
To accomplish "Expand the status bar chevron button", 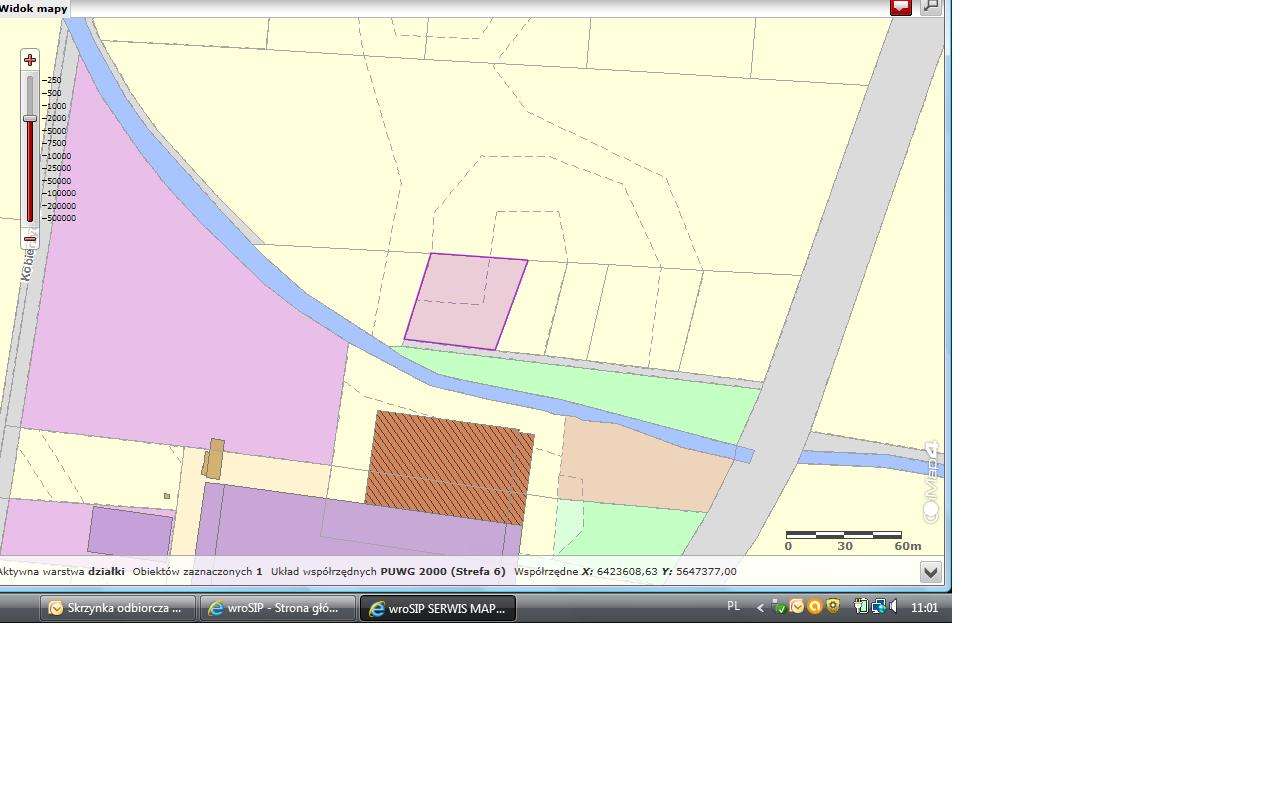I will (931, 572).
